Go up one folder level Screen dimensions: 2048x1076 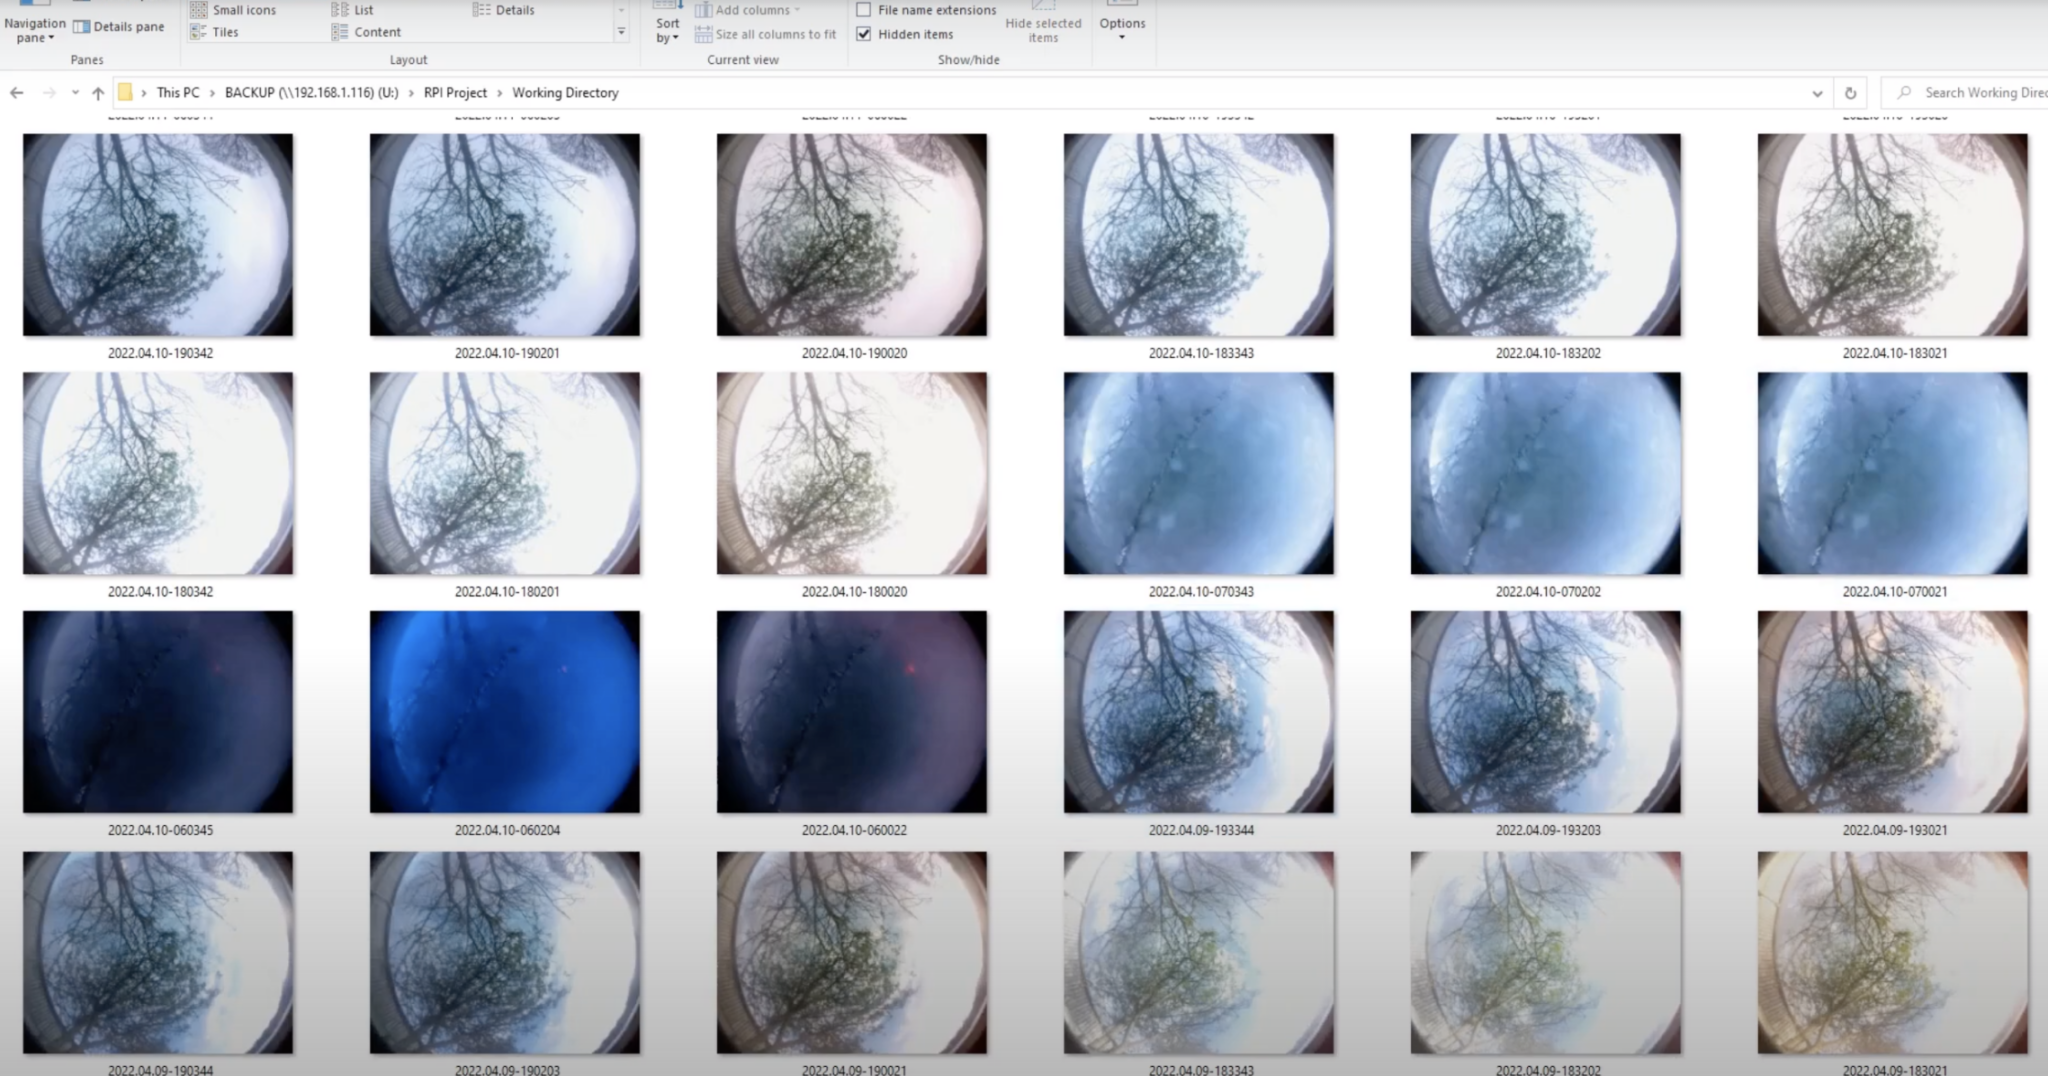click(x=98, y=93)
